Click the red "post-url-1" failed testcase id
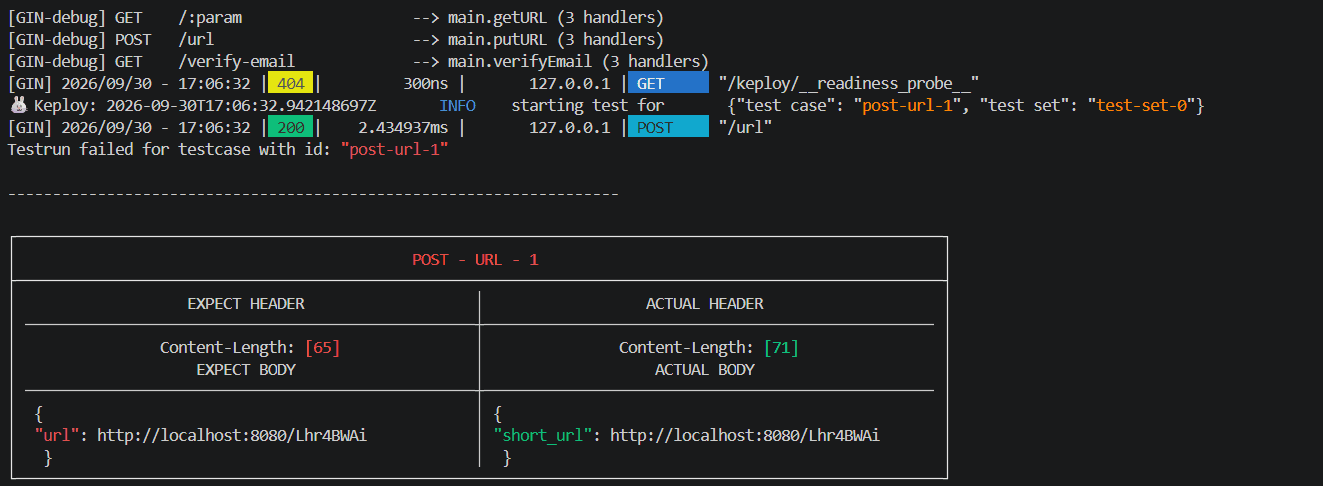The height and width of the screenshot is (486, 1323). (393, 149)
